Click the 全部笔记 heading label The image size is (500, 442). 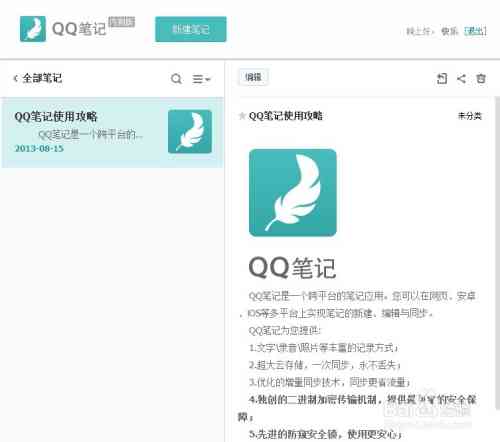(x=42, y=78)
